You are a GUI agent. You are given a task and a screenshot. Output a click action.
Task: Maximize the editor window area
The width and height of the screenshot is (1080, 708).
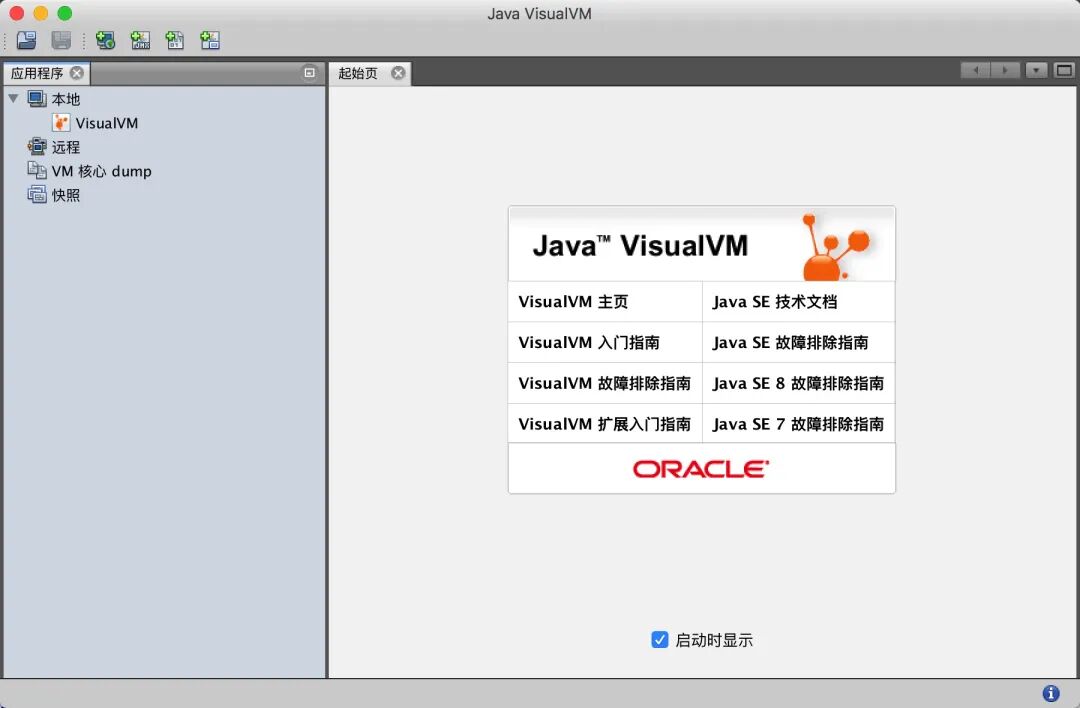pos(1064,70)
